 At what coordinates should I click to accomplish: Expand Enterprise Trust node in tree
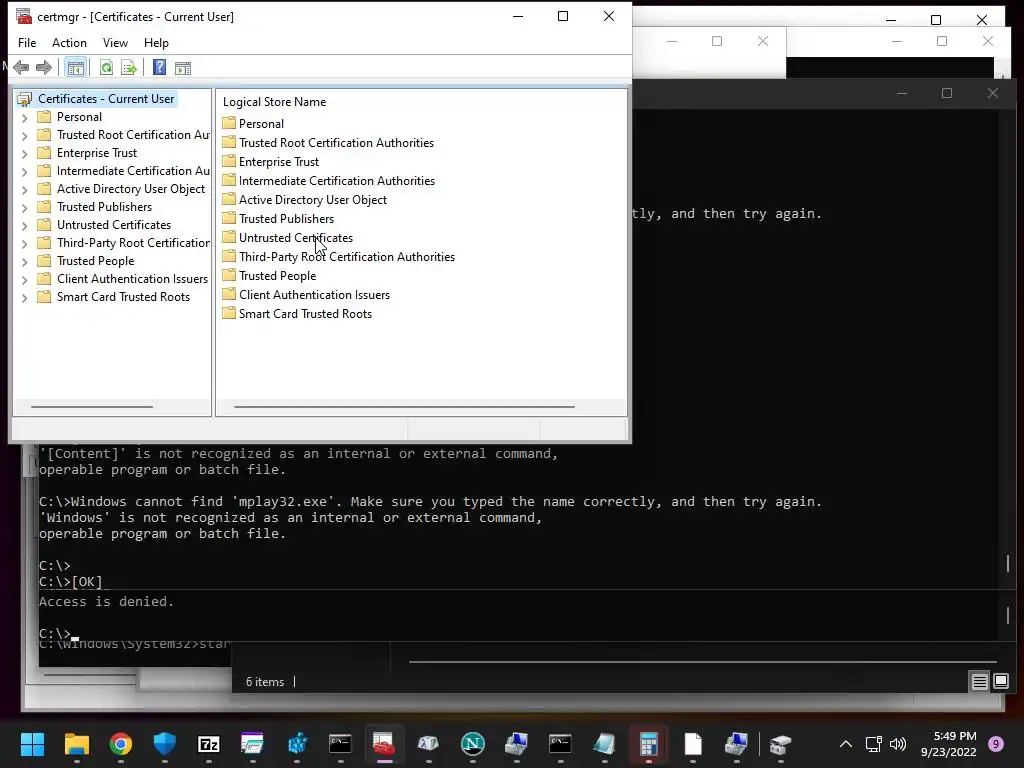tap(24, 153)
